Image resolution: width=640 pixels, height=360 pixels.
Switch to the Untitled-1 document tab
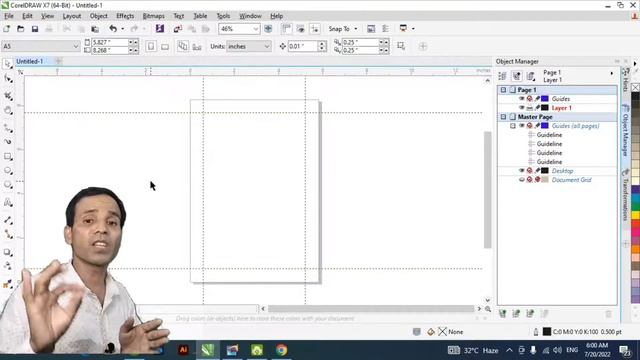point(30,61)
